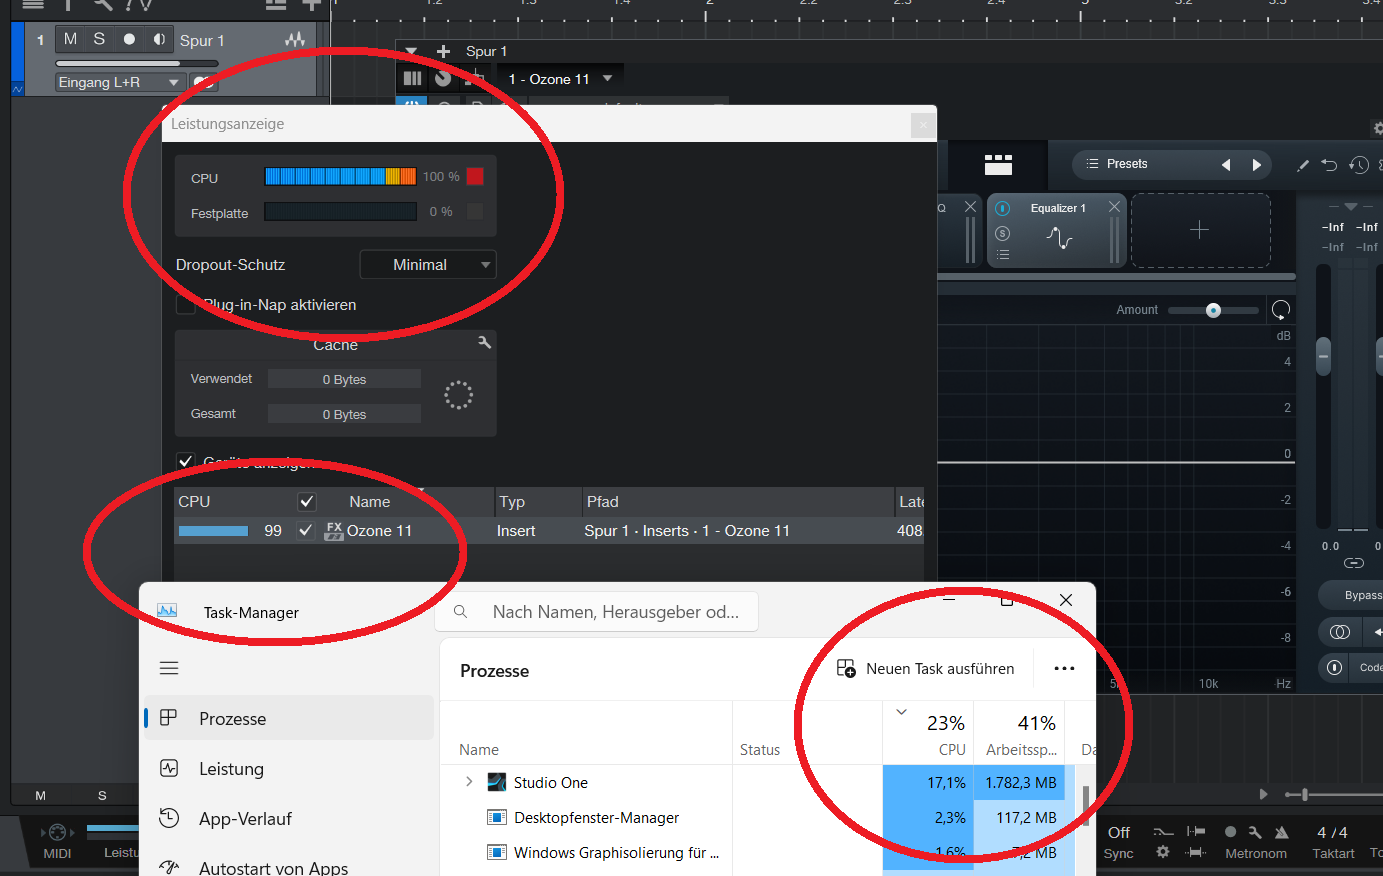Remove the Equalizer 1 module
This screenshot has height=876, width=1383.
point(1114,206)
